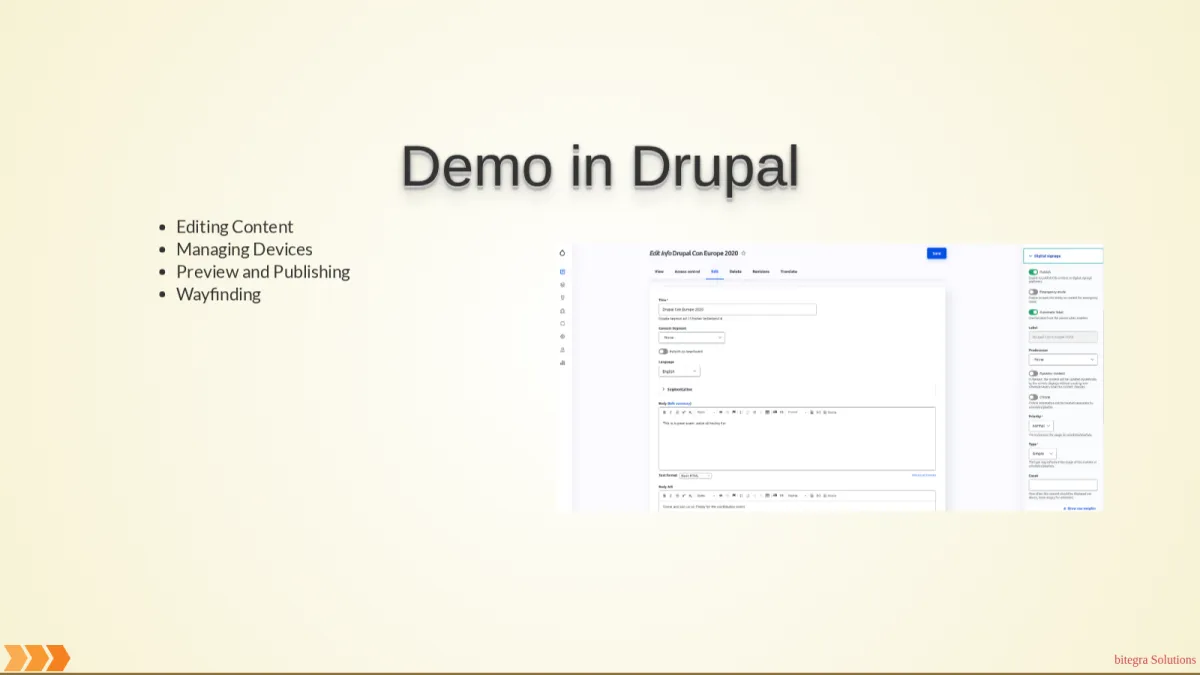This screenshot has width=1200, height=675.
Task: Open the Format dropdown in Body editor toolbar
Action: pyautogui.click(x=796, y=412)
